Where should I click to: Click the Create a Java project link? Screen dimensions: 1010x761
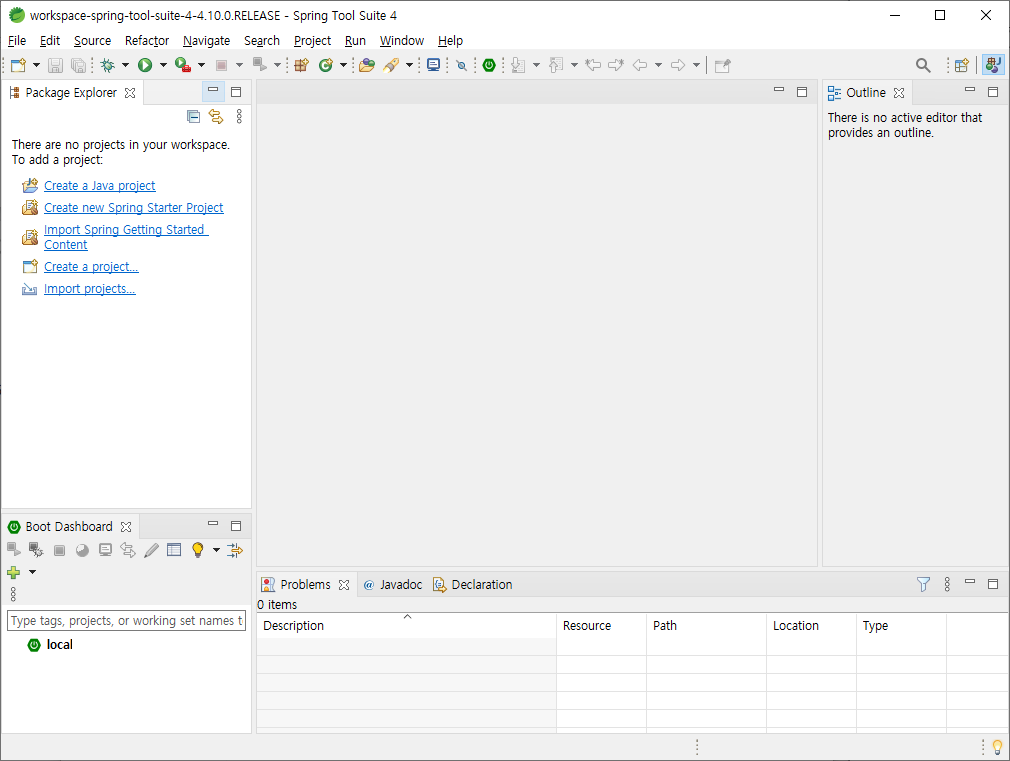(100, 186)
